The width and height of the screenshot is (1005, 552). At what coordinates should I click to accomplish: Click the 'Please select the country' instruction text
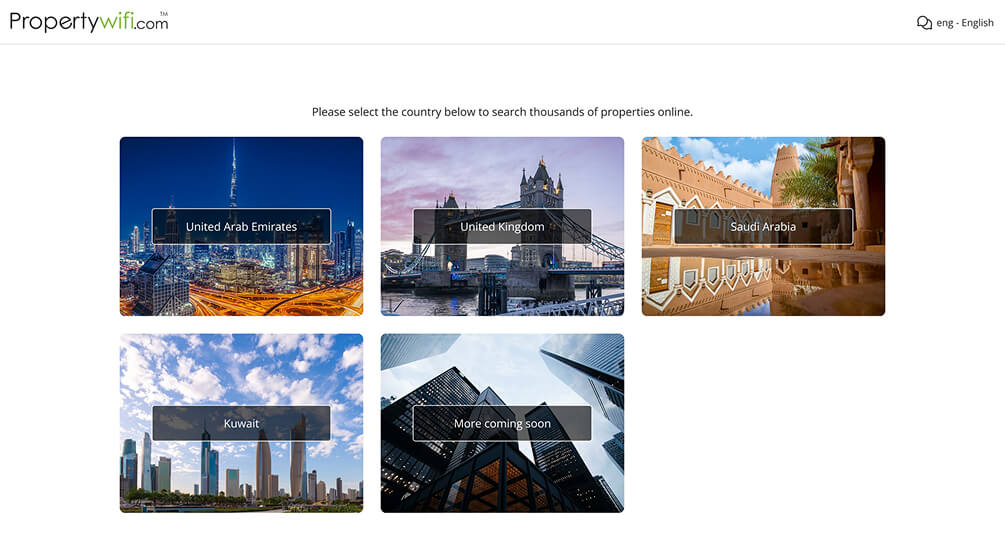502,112
